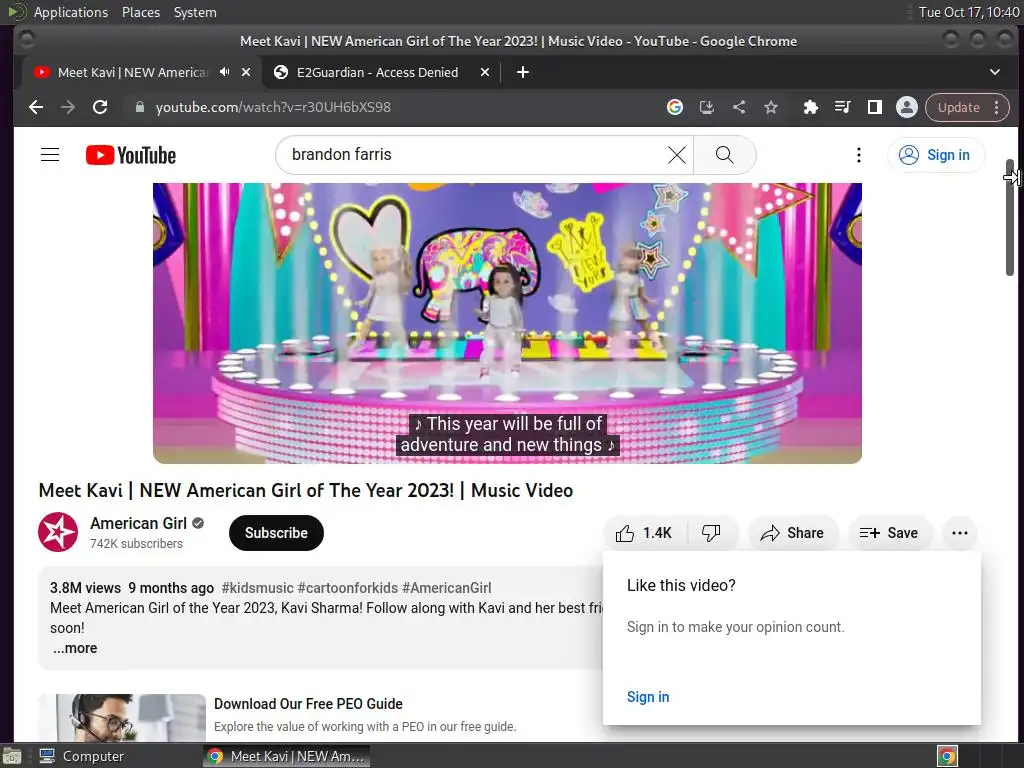Open Chrome profile avatar
Image resolution: width=1024 pixels, height=768 pixels.
906,107
